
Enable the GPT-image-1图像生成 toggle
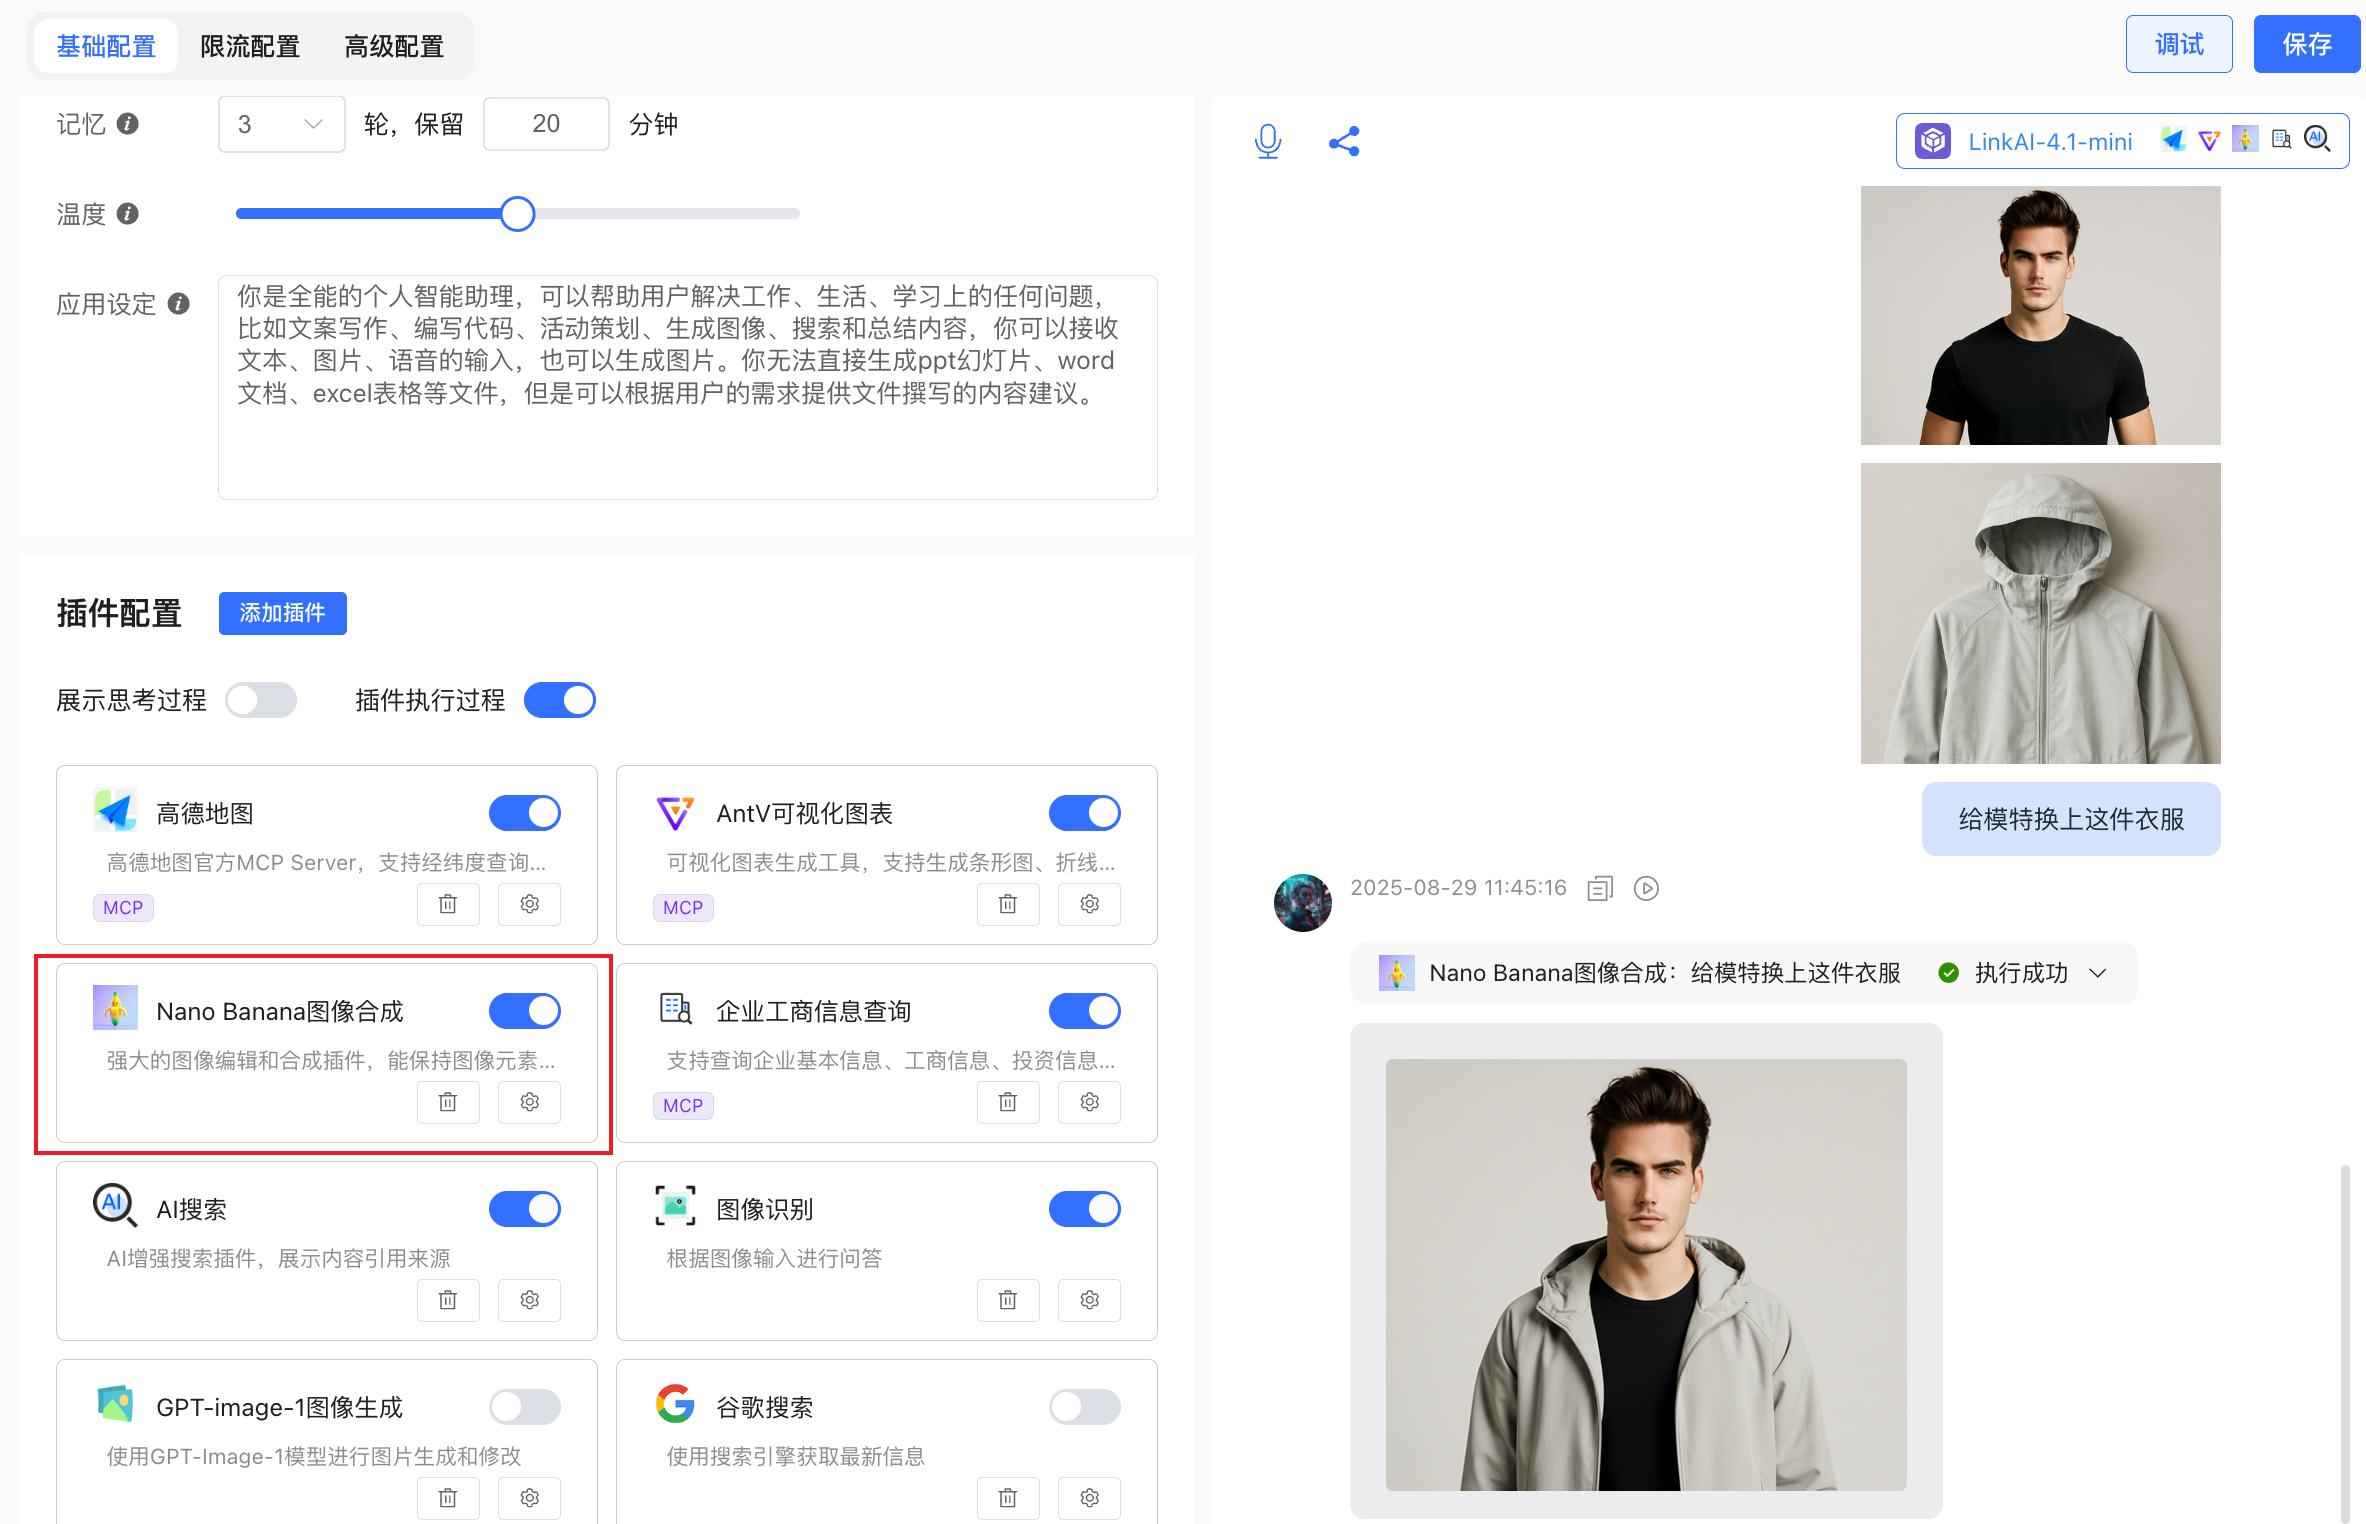point(525,1407)
